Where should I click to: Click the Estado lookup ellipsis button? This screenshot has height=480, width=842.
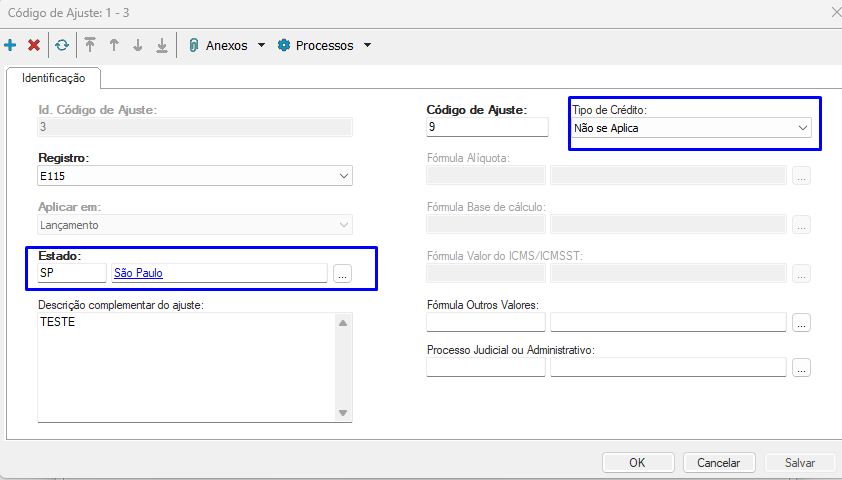342,273
